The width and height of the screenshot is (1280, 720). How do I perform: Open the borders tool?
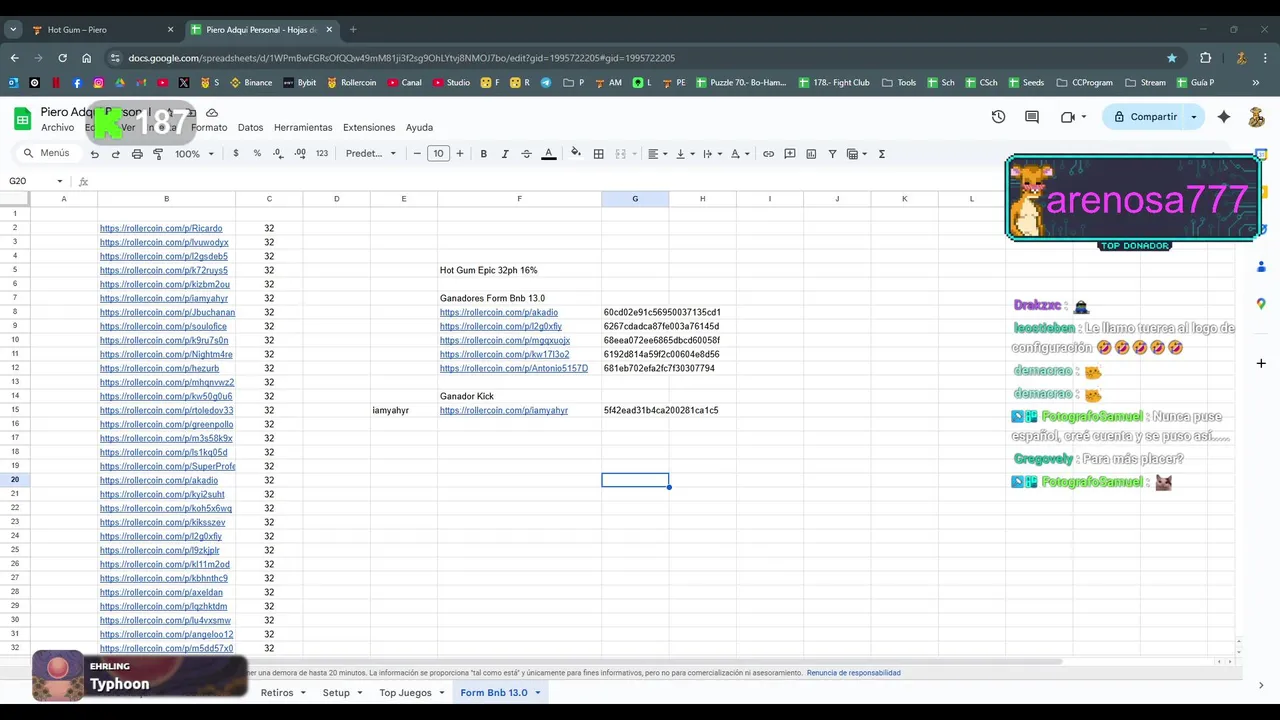tap(599, 154)
